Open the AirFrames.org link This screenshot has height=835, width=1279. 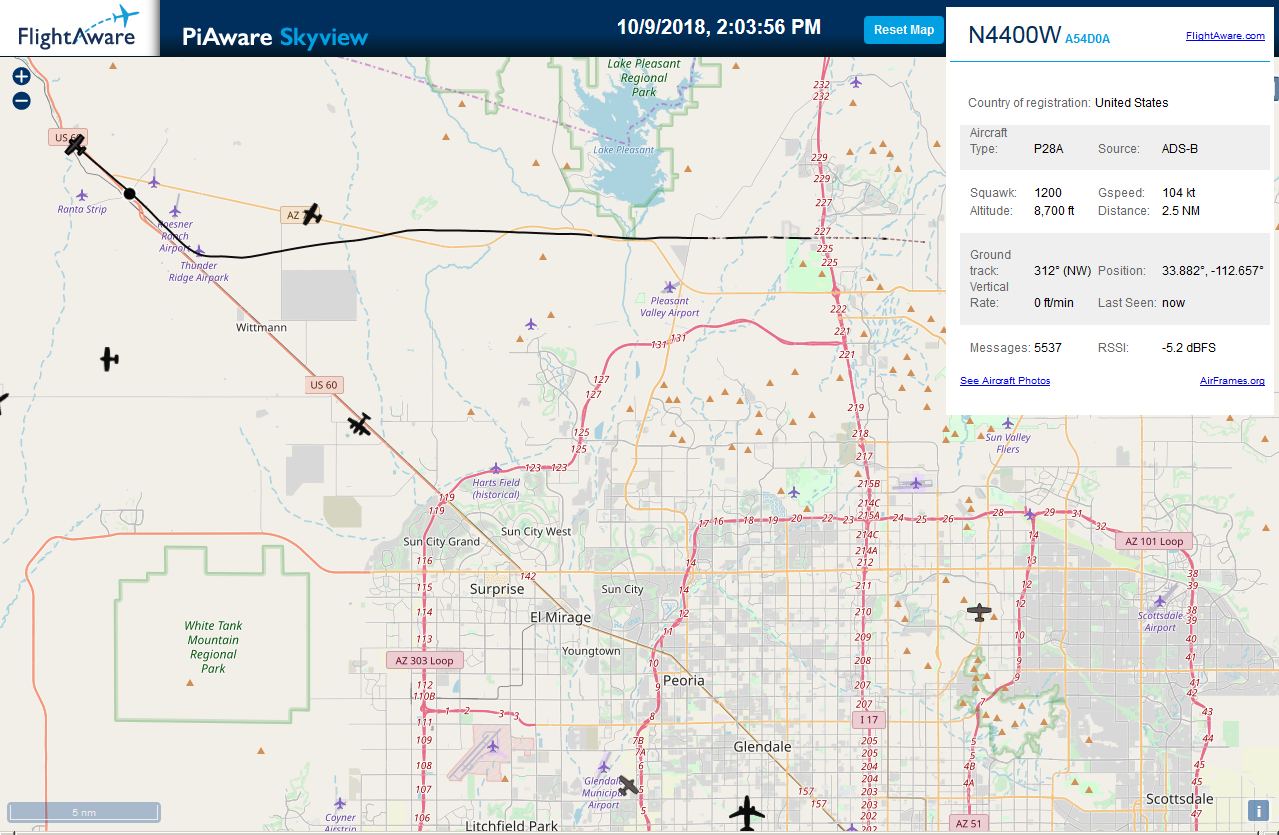pyautogui.click(x=1232, y=381)
